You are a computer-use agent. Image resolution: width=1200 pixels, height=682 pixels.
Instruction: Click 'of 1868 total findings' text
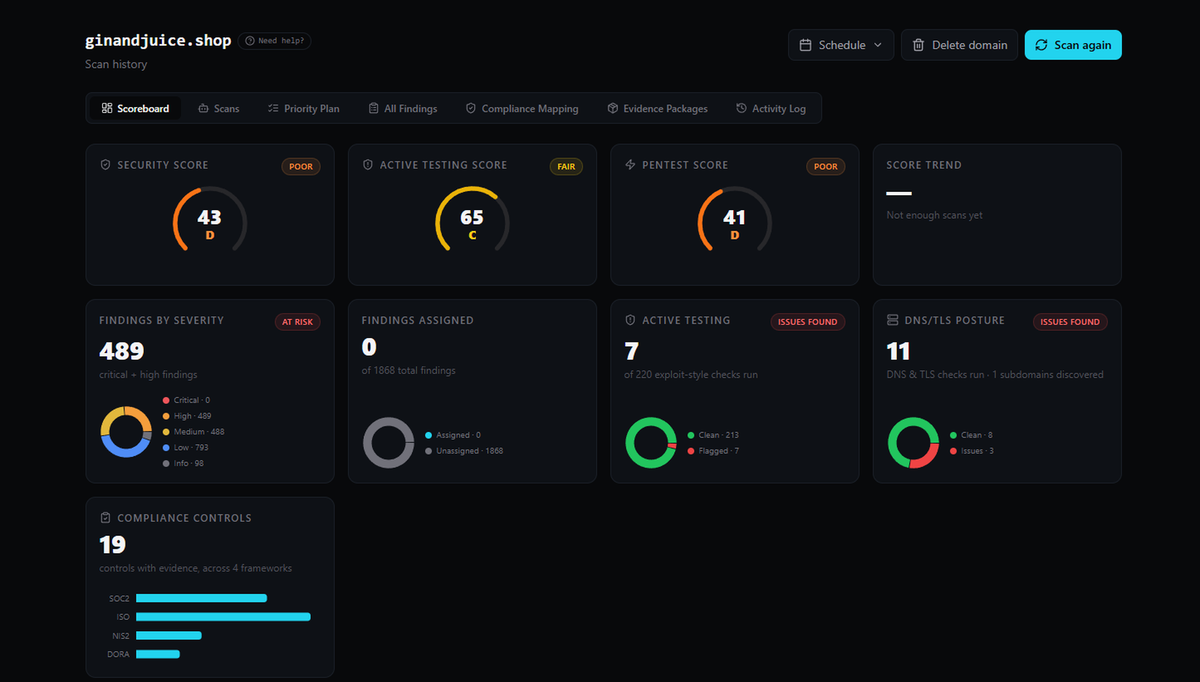coord(408,370)
